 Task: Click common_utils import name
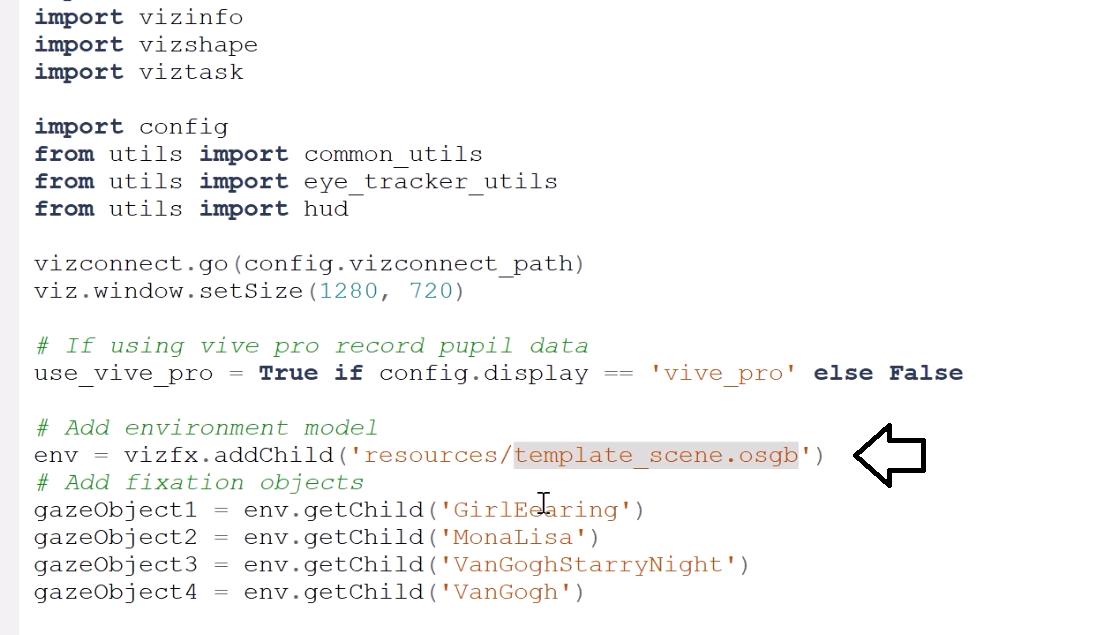pos(393,155)
